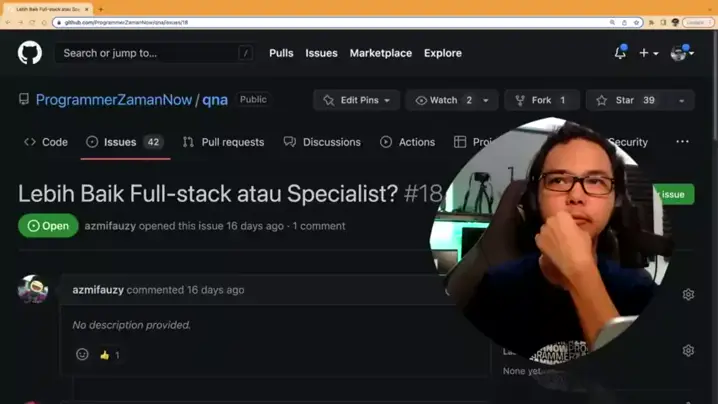Open the Discussions tab
This screenshot has height=404, width=718.
[x=322, y=142]
